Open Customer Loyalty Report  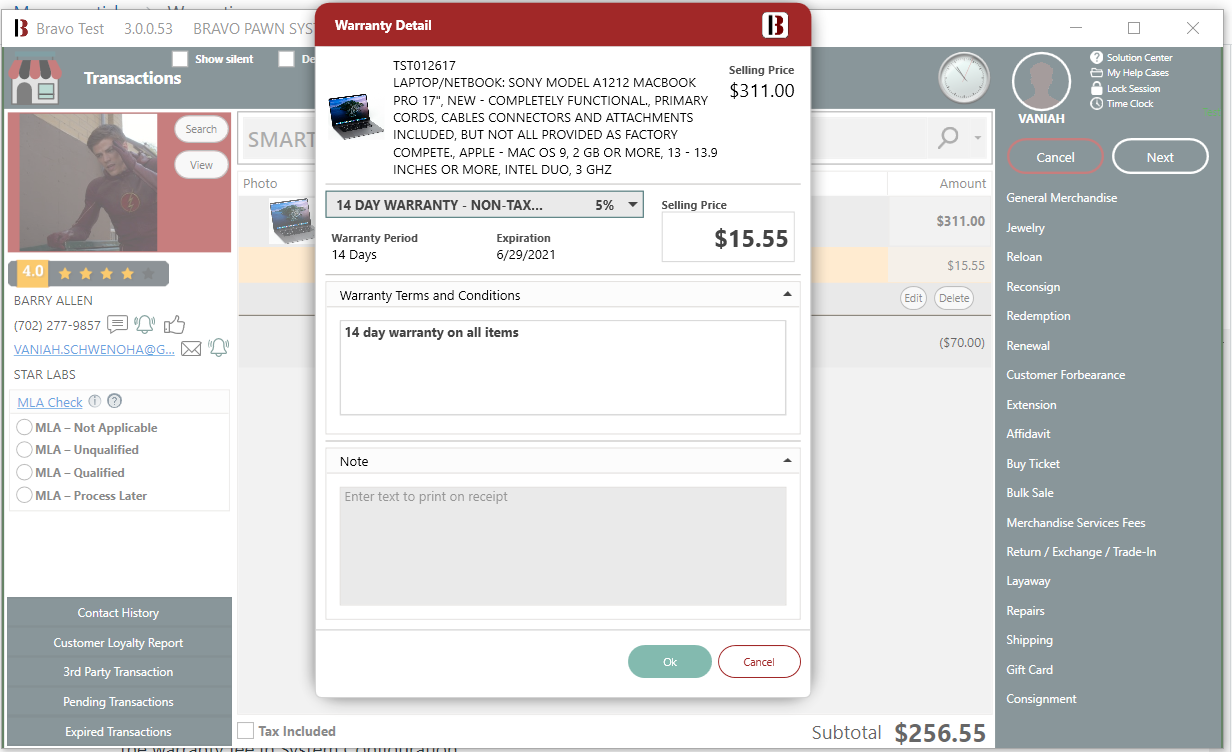point(119,643)
